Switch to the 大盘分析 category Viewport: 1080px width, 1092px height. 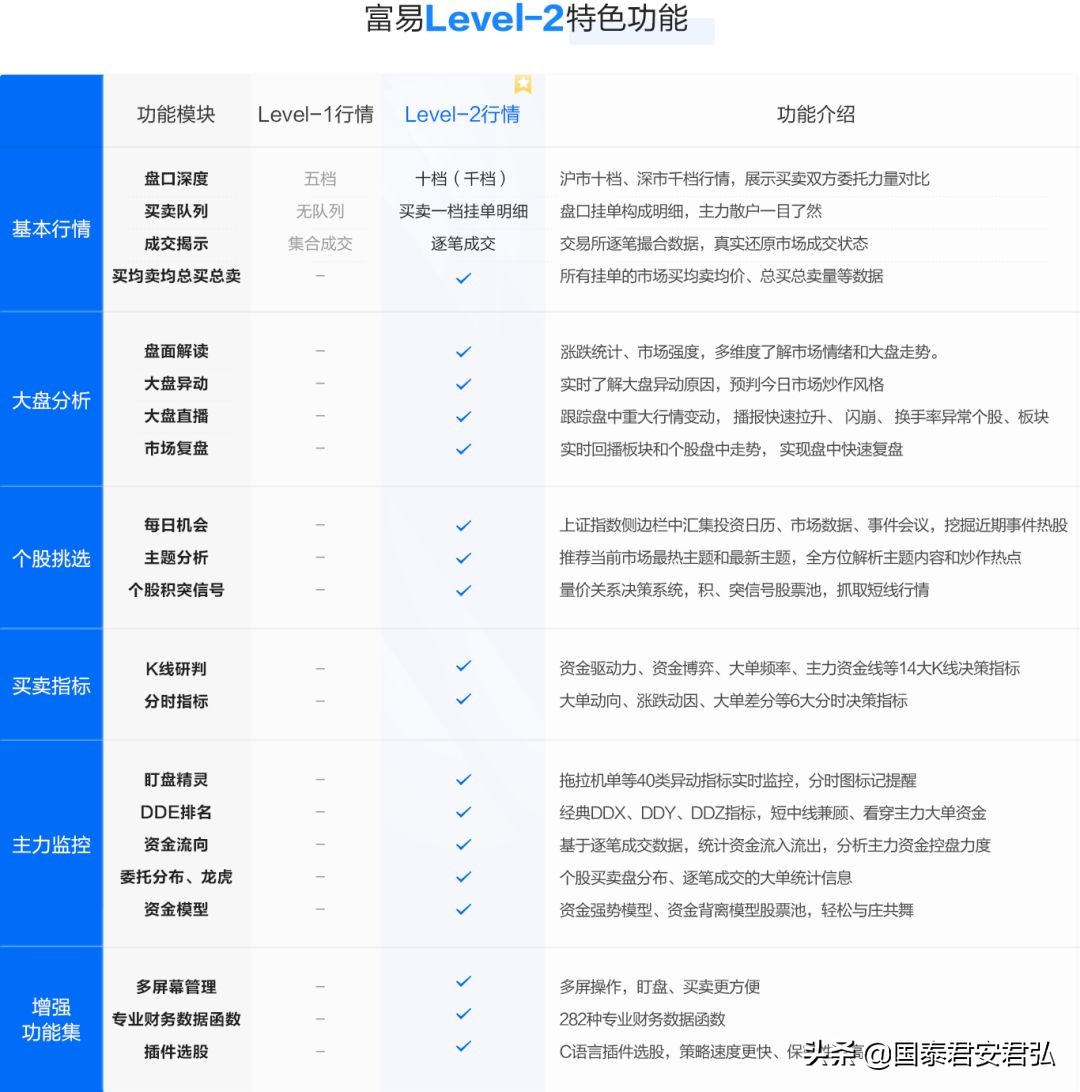pyautogui.click(x=50, y=401)
